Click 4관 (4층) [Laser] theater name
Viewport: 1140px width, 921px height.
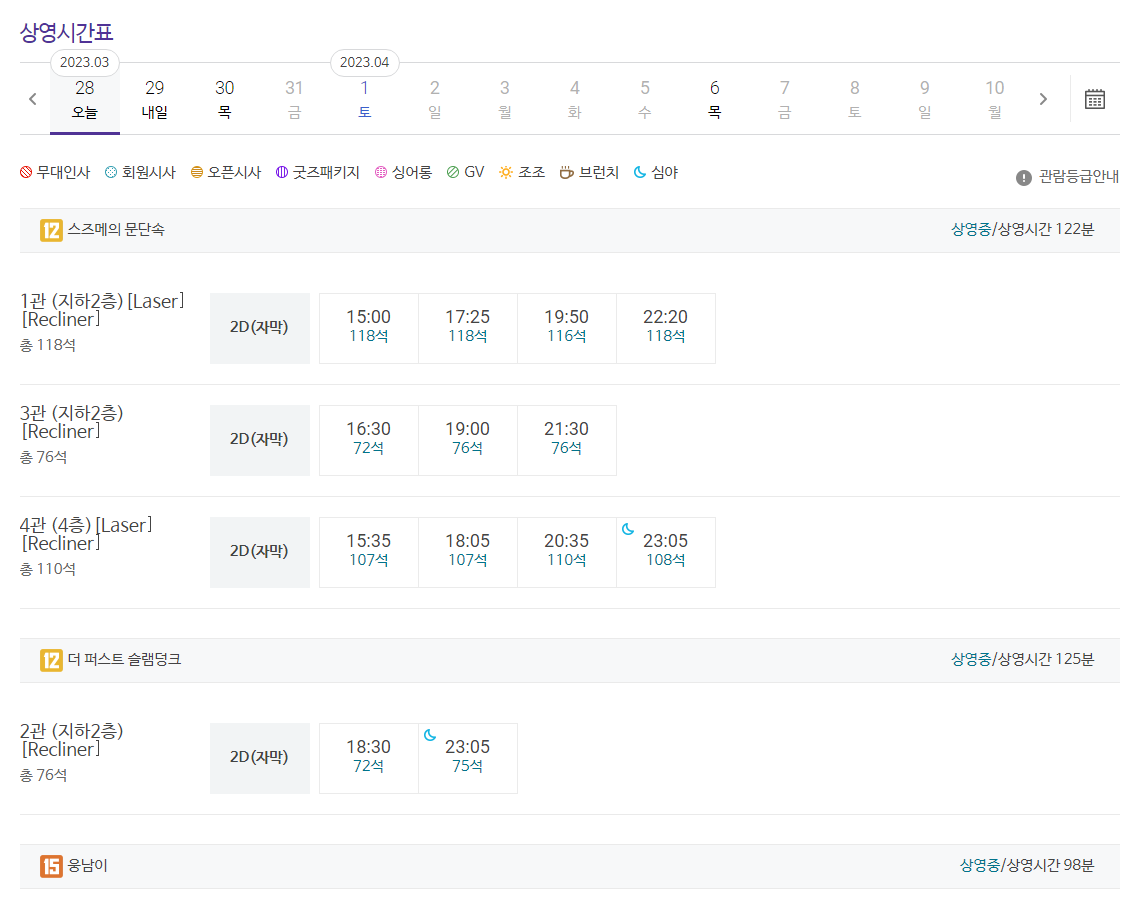click(x=86, y=534)
